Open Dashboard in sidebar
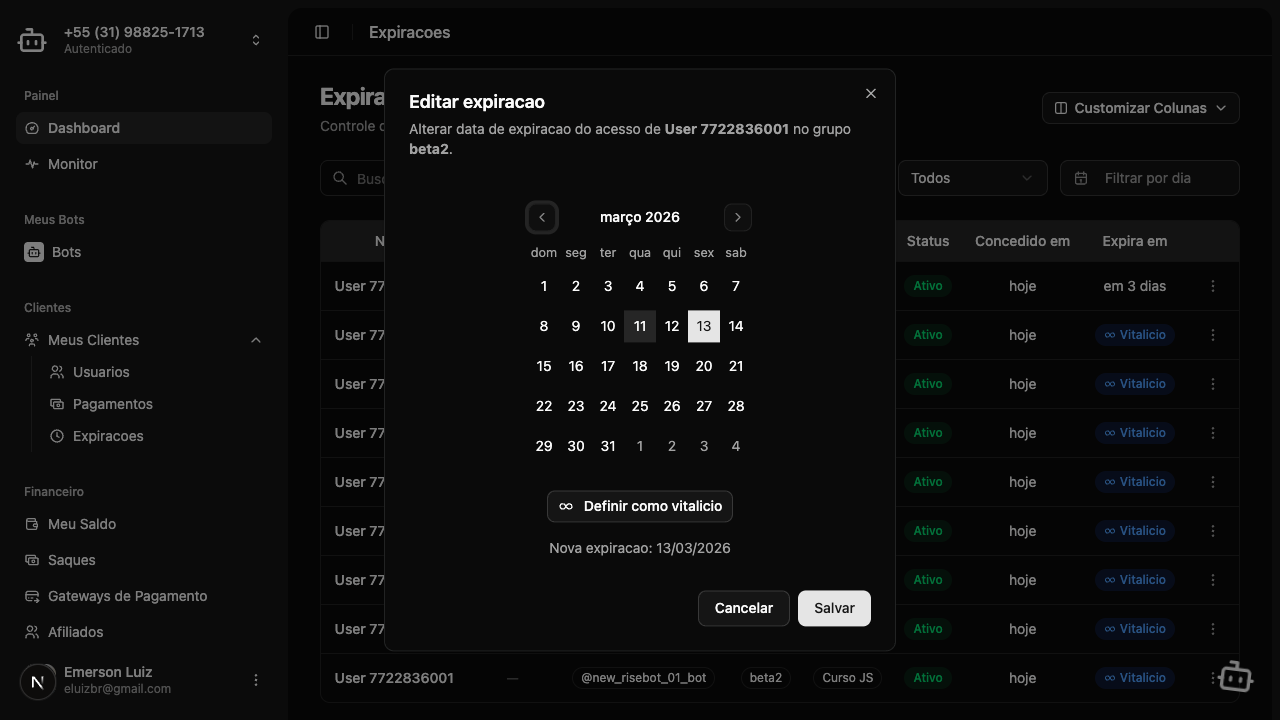 tap(144, 128)
